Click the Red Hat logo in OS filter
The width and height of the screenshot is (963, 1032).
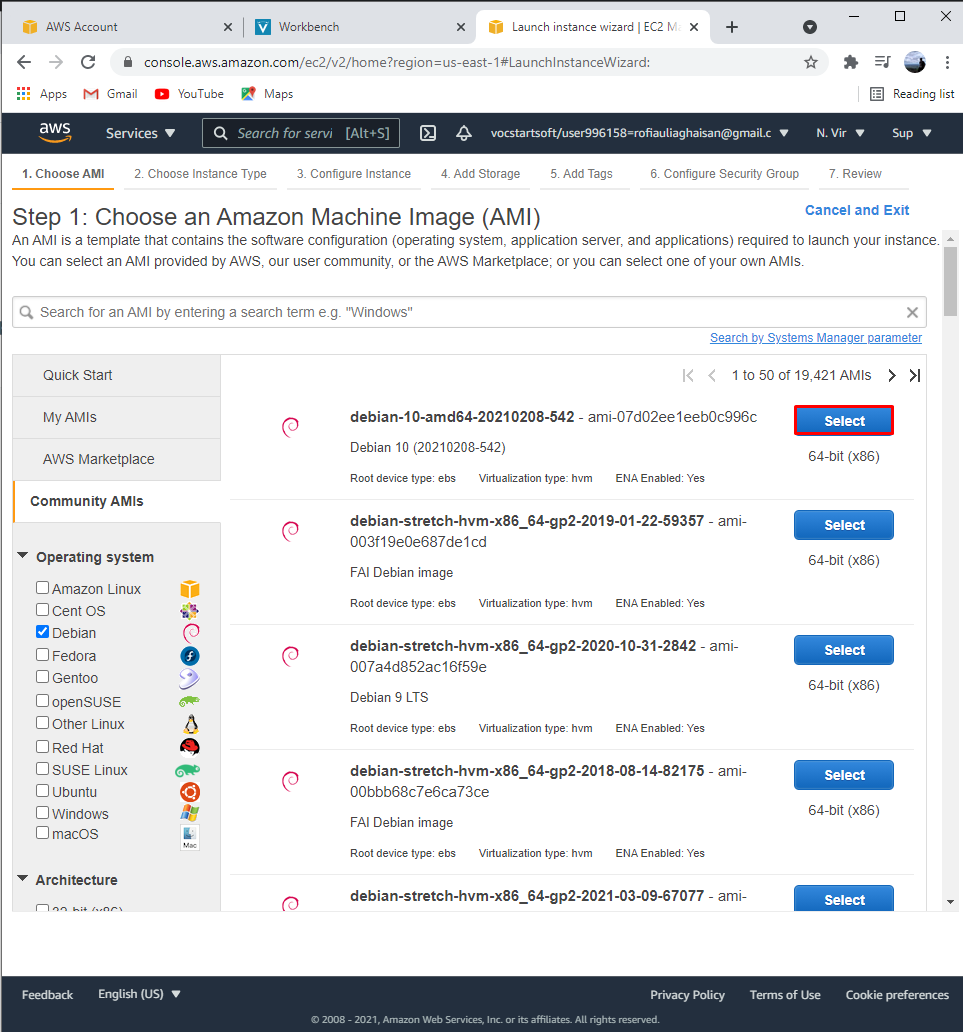pyautogui.click(x=190, y=747)
